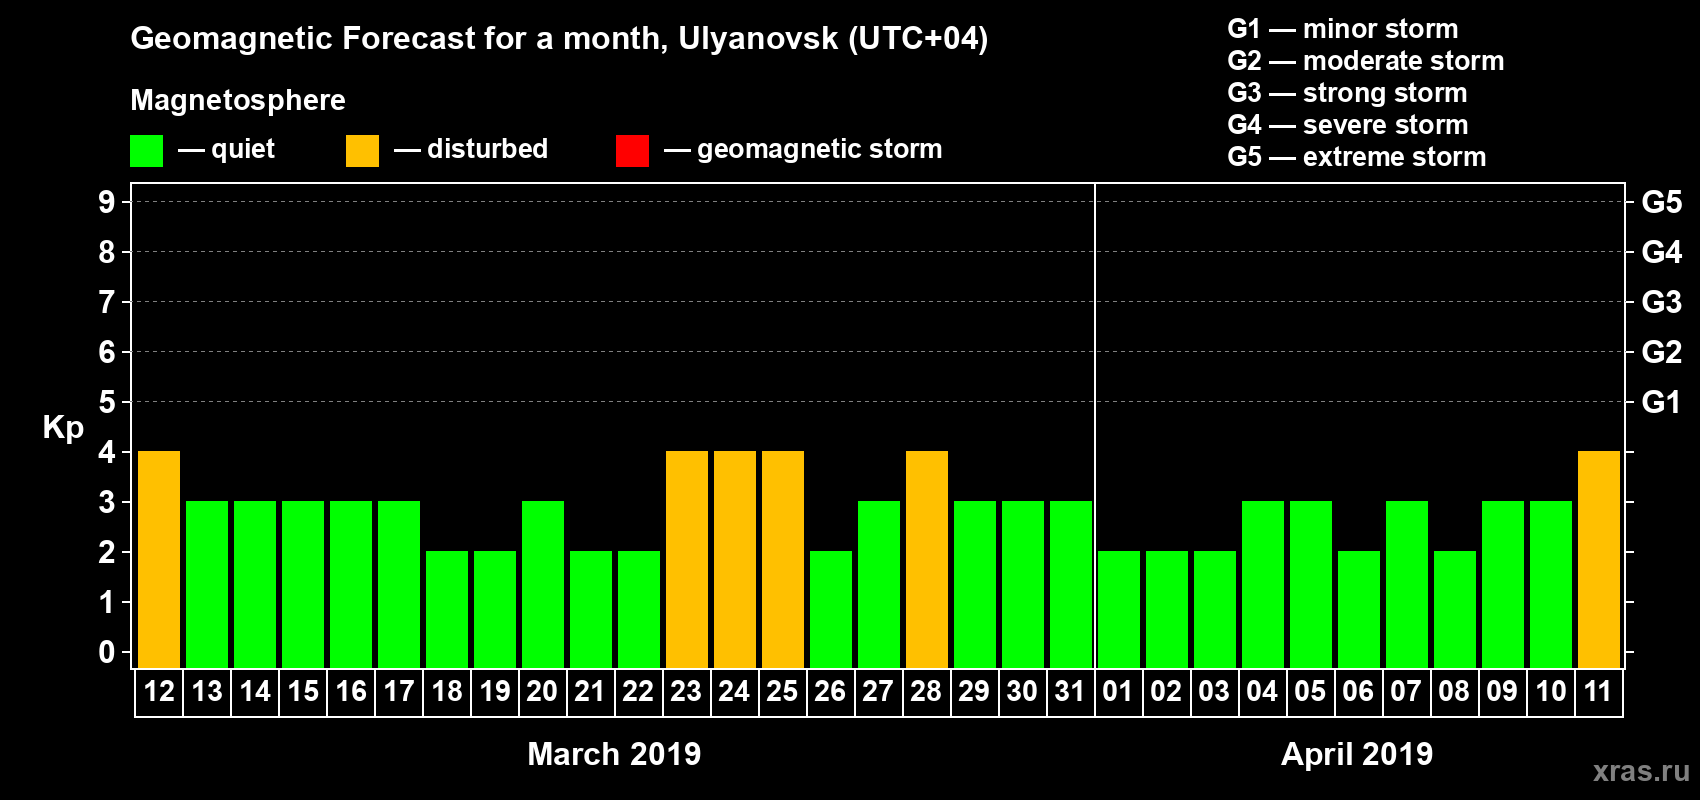Click the 'G2 — moderate storm' legend text

point(1366,61)
